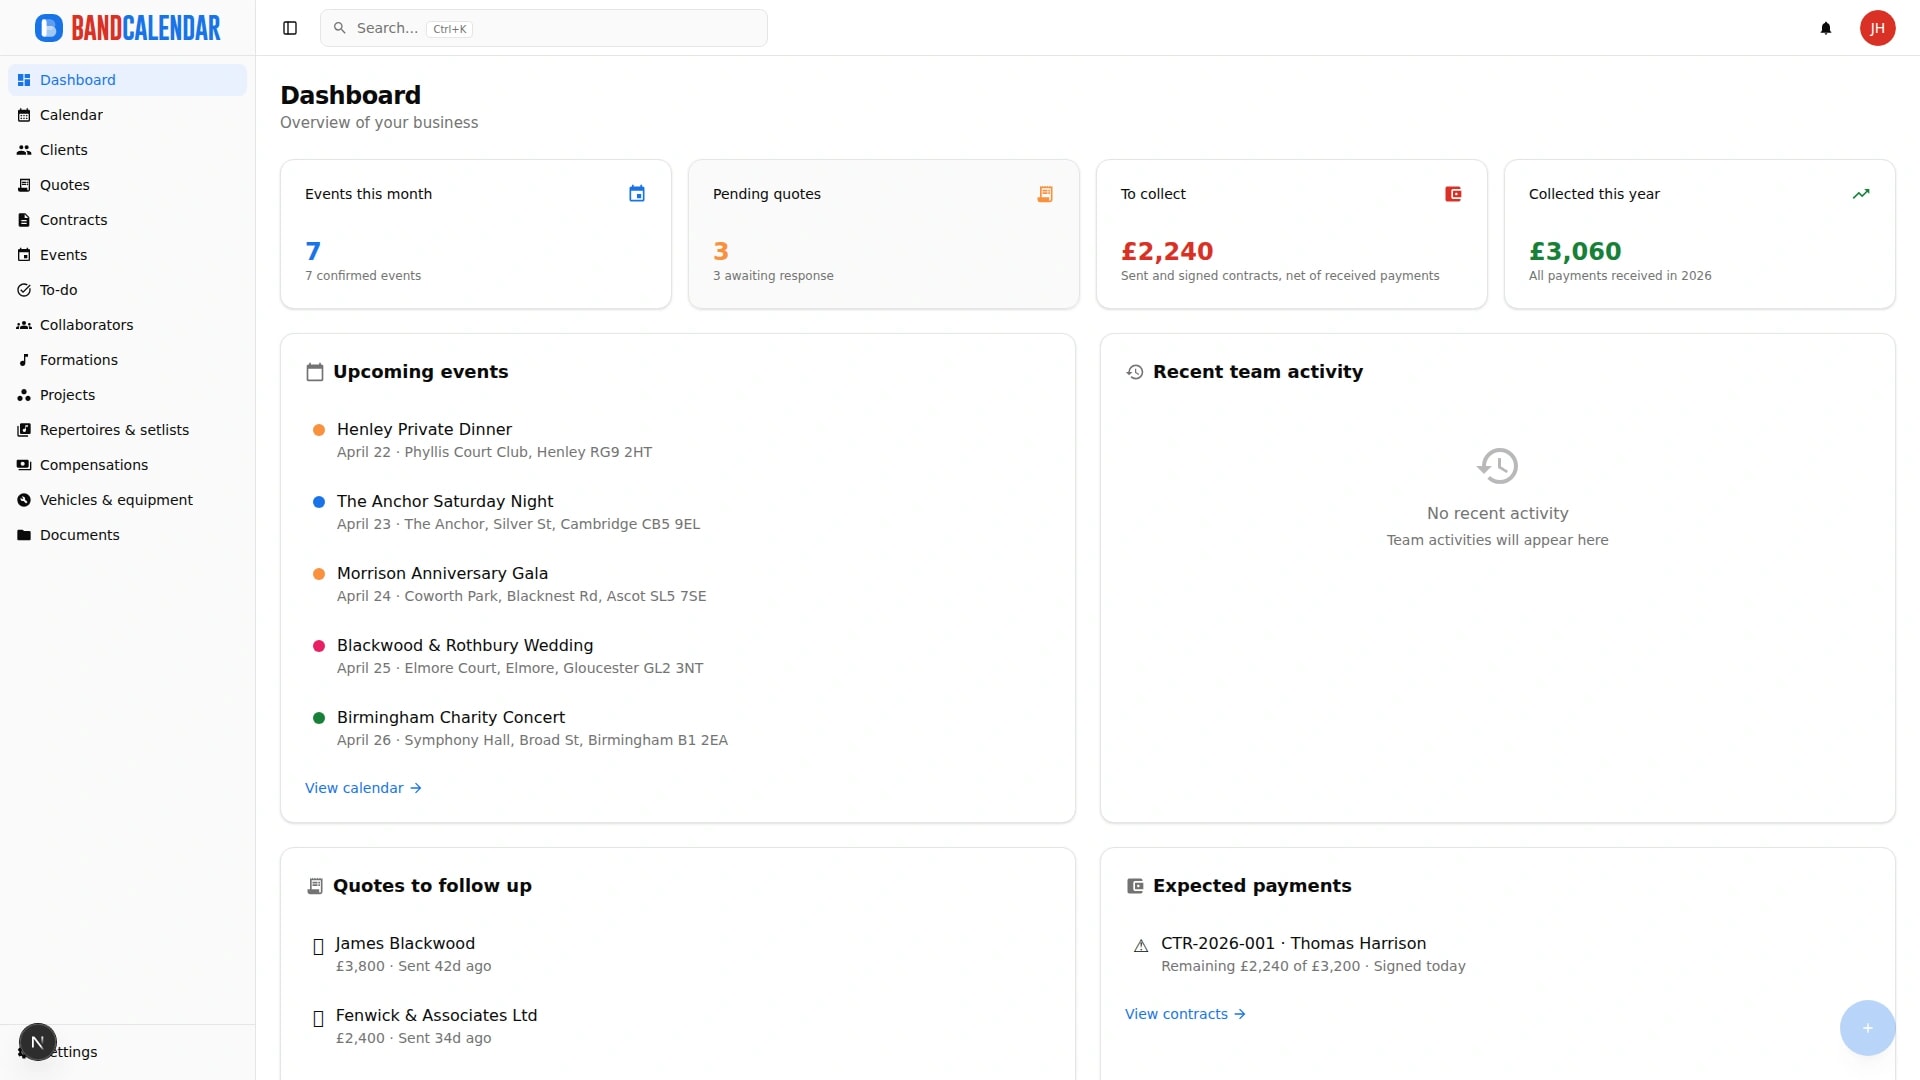Click the wallet icon beside Expected payments heading
1920x1080 pixels.
tap(1135, 886)
